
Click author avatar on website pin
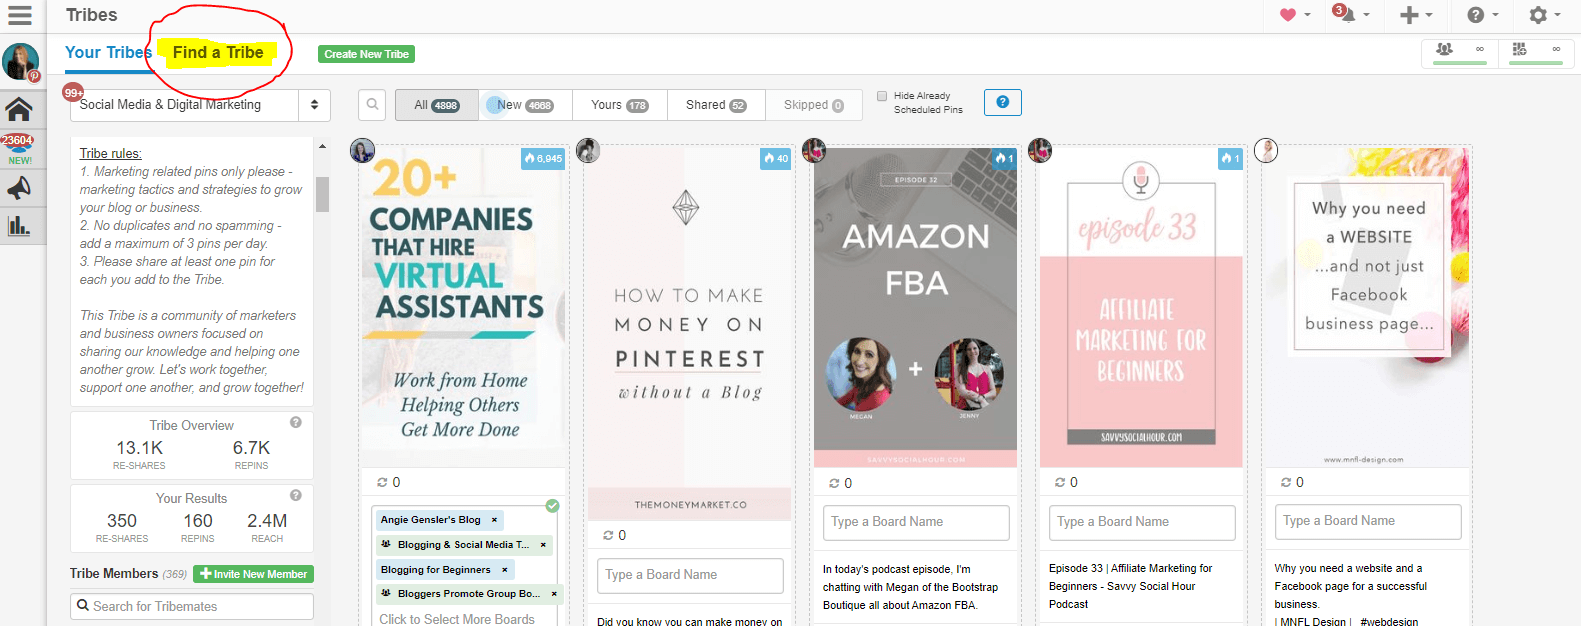(1266, 150)
